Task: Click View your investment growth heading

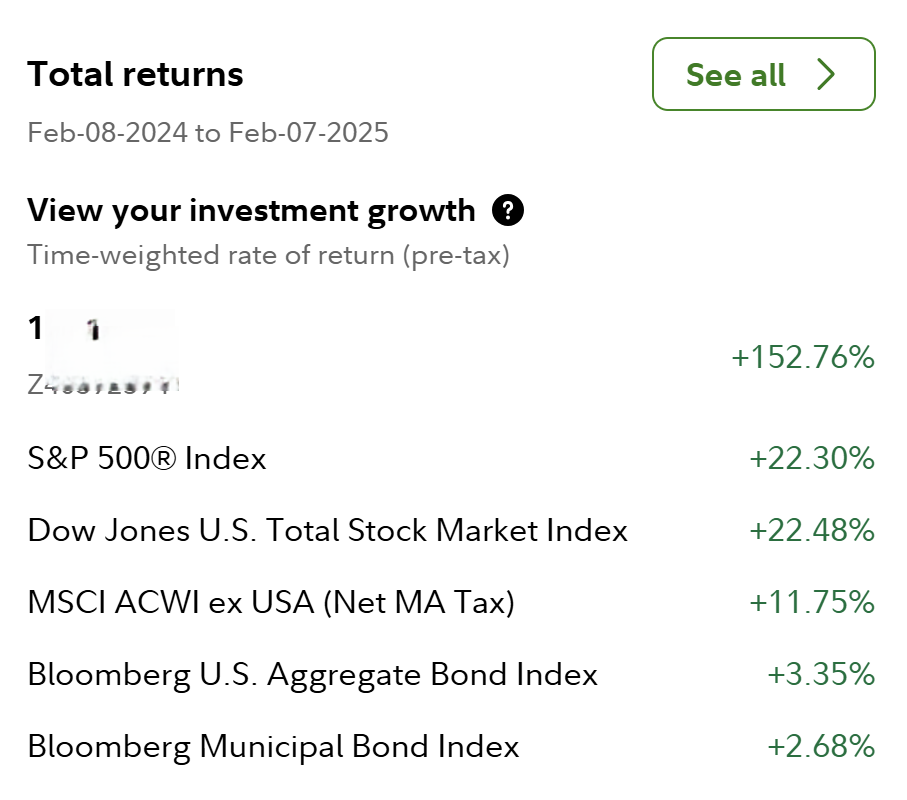Action: click(251, 211)
